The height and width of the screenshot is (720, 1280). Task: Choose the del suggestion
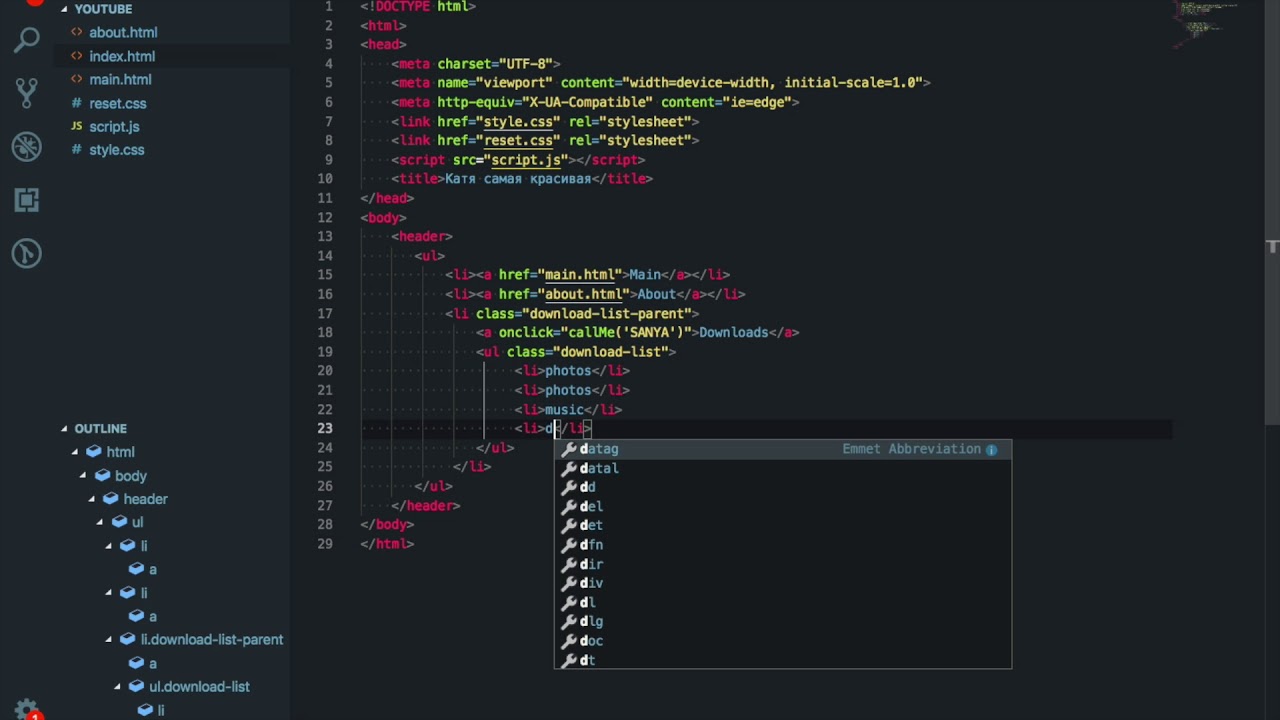pos(783,506)
